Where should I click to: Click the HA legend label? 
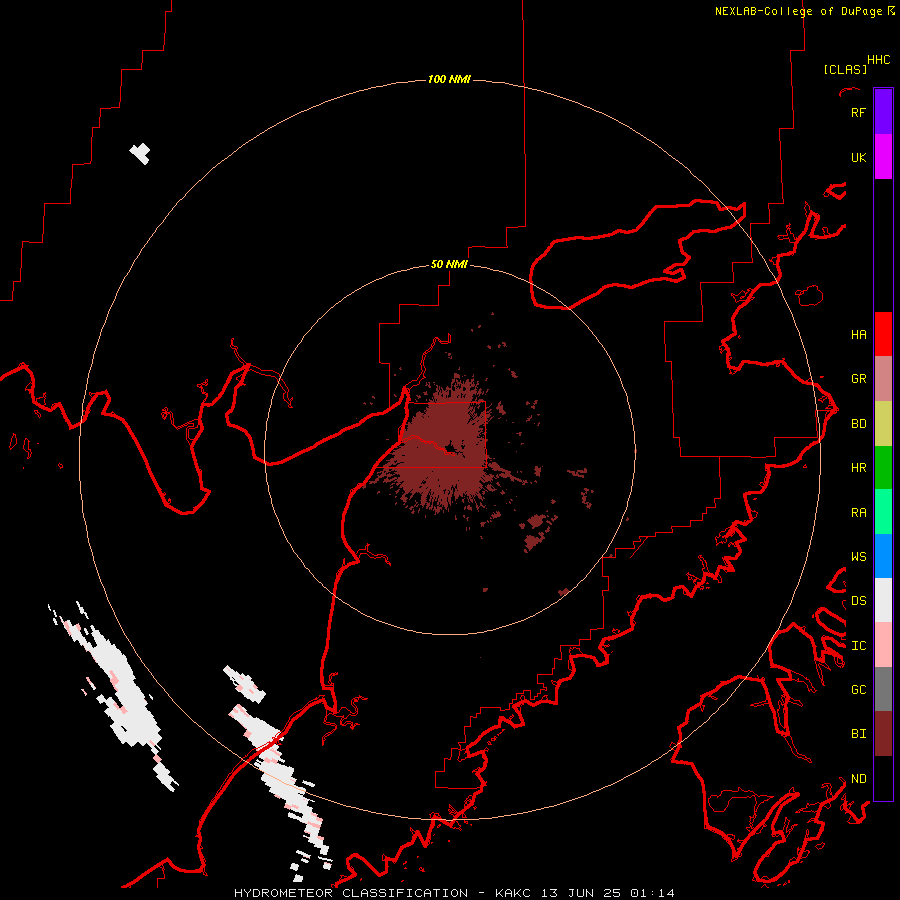(x=858, y=335)
